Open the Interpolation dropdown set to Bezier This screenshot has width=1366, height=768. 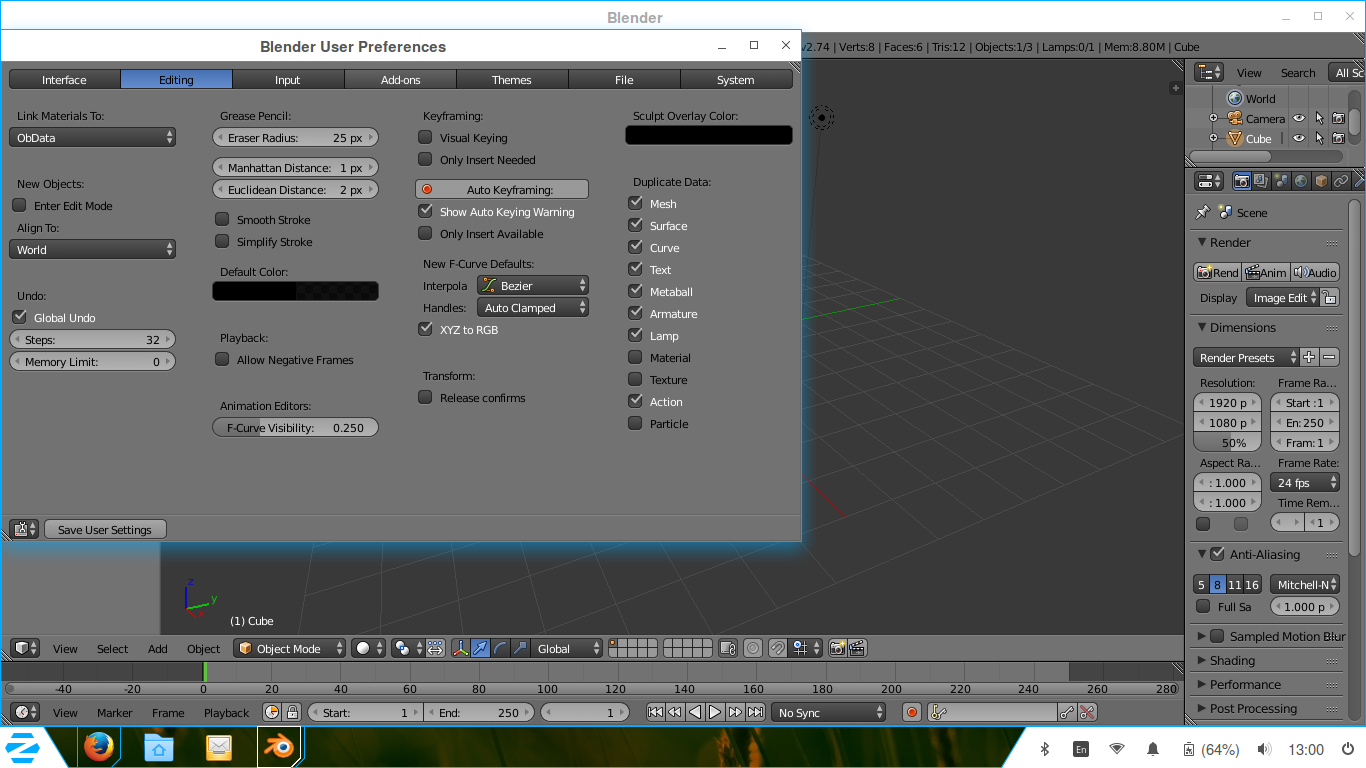point(533,285)
